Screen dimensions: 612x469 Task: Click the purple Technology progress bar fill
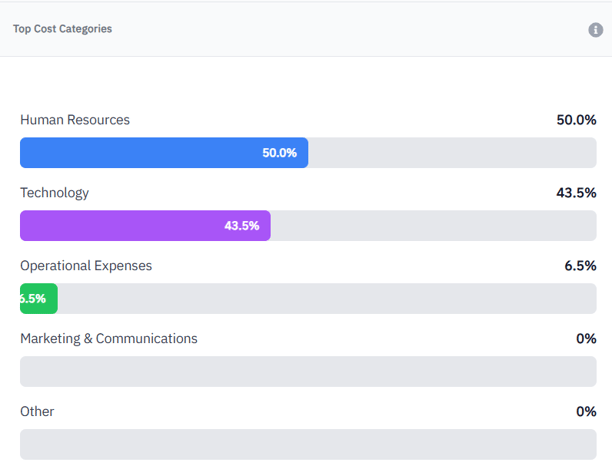pos(120,226)
